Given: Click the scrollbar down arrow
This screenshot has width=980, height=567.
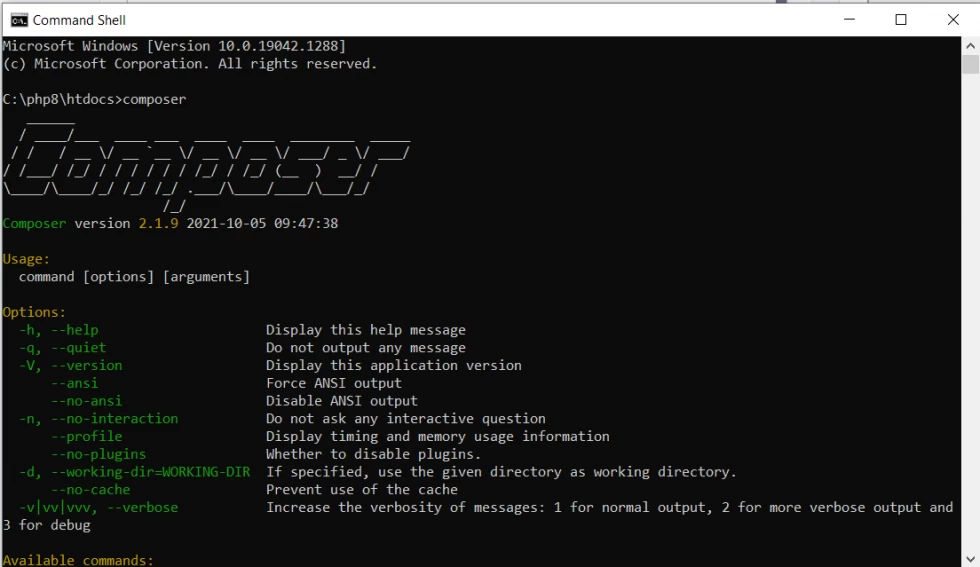Looking at the screenshot, I should tap(970, 559).
